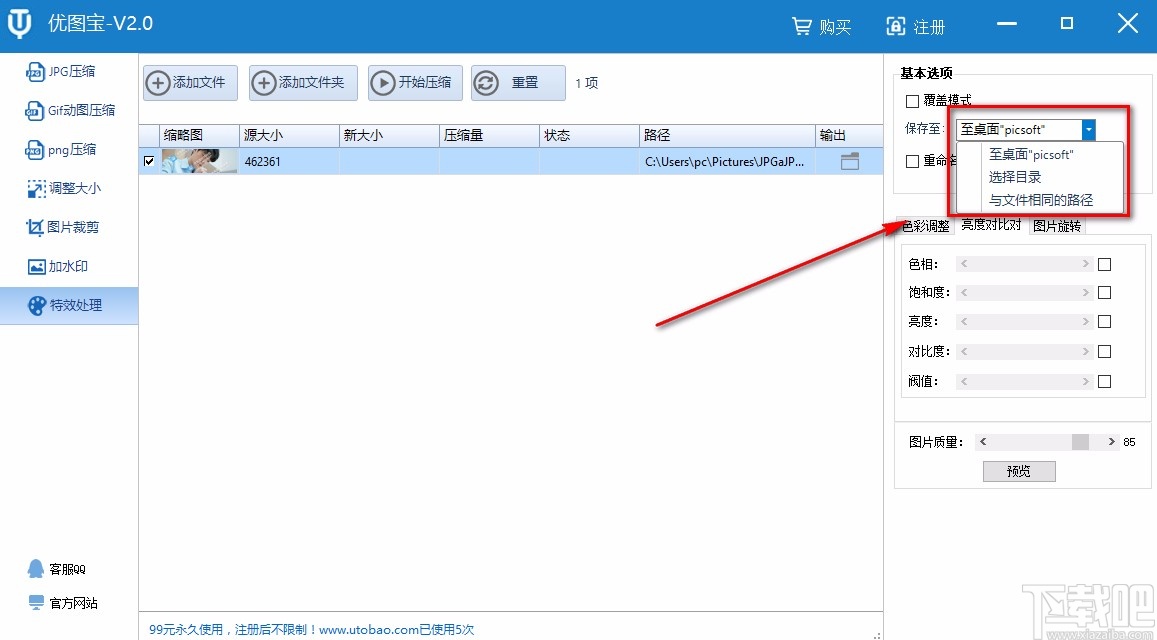Enable 阈值 checkbox

pos(1105,382)
